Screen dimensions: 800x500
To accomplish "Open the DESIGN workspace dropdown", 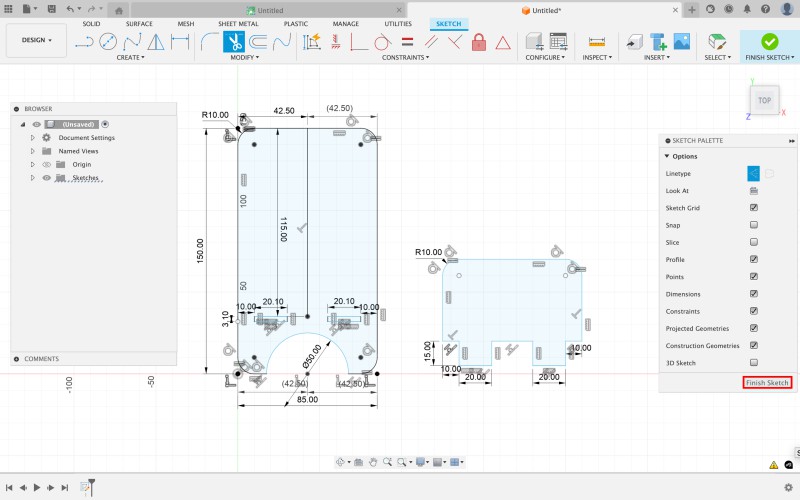I will click(36, 40).
